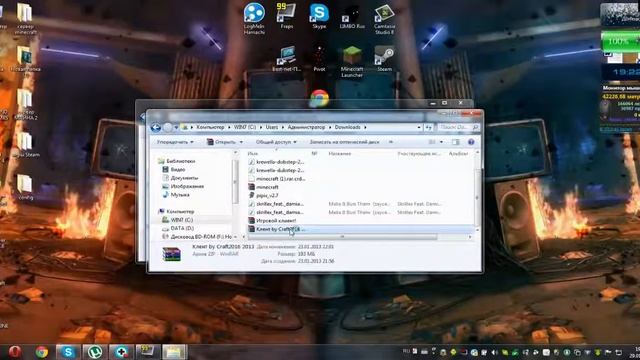Sort by the Имя column header
This screenshot has height=360, width=640.
tap(253, 154)
